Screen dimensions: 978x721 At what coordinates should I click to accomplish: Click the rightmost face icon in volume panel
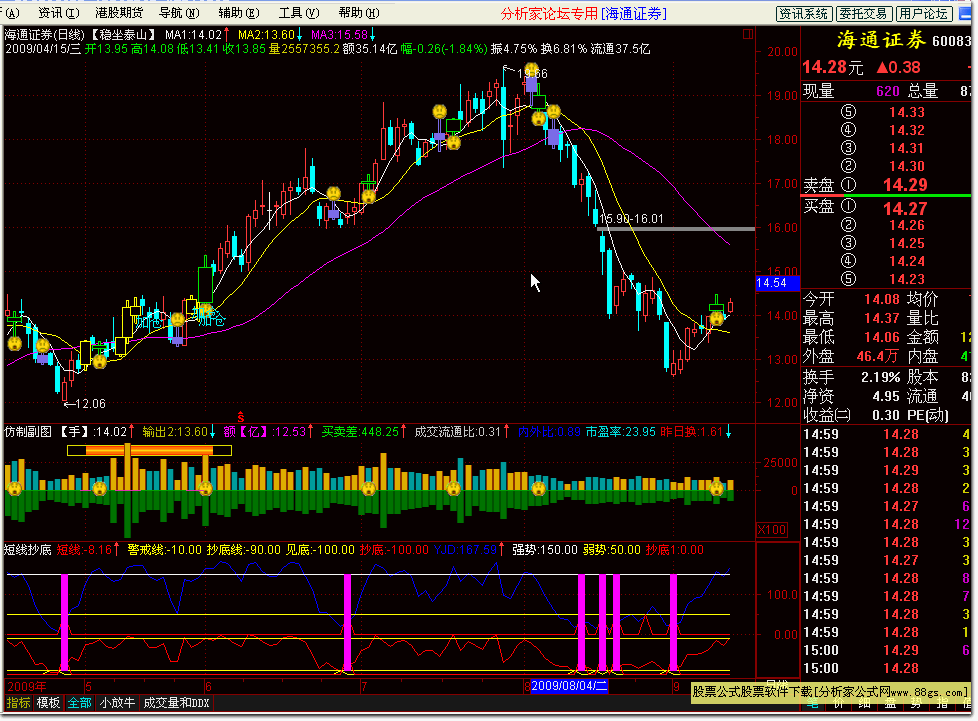(717, 489)
